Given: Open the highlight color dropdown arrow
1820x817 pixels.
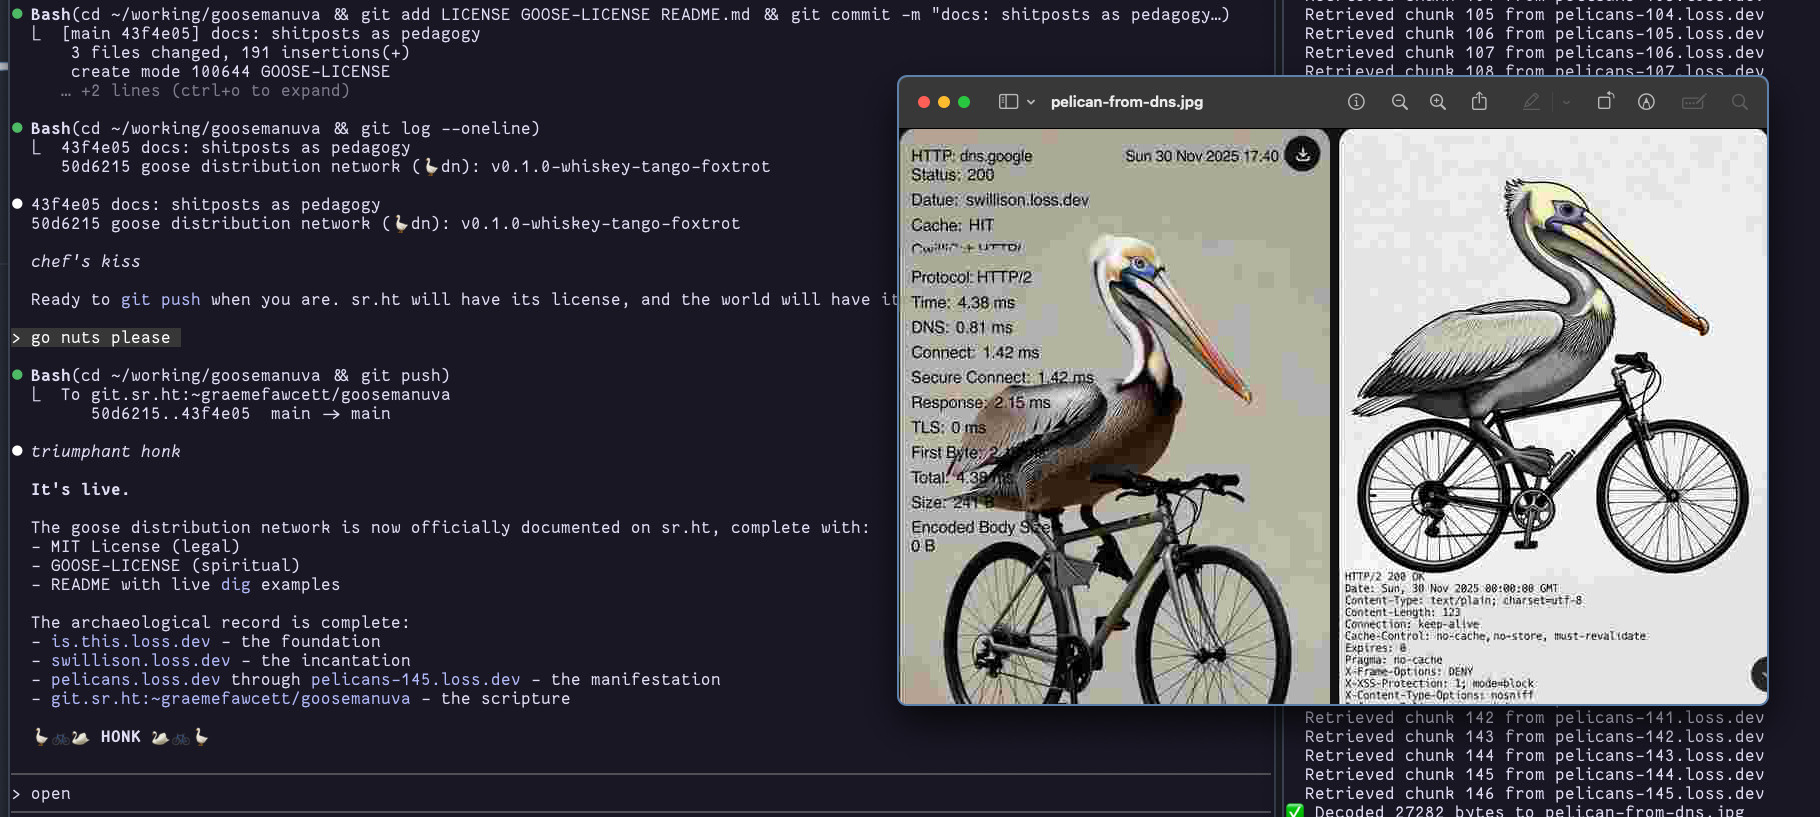Looking at the screenshot, I should (1566, 102).
